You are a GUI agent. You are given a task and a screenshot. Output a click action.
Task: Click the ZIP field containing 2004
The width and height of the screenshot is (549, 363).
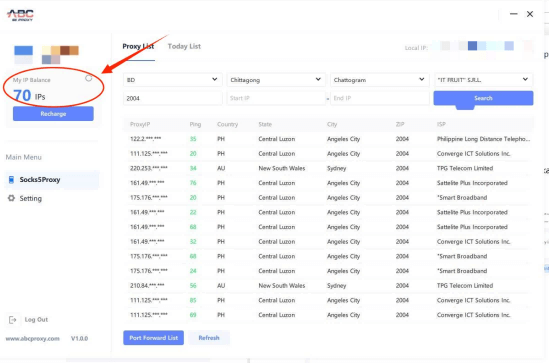click(173, 98)
